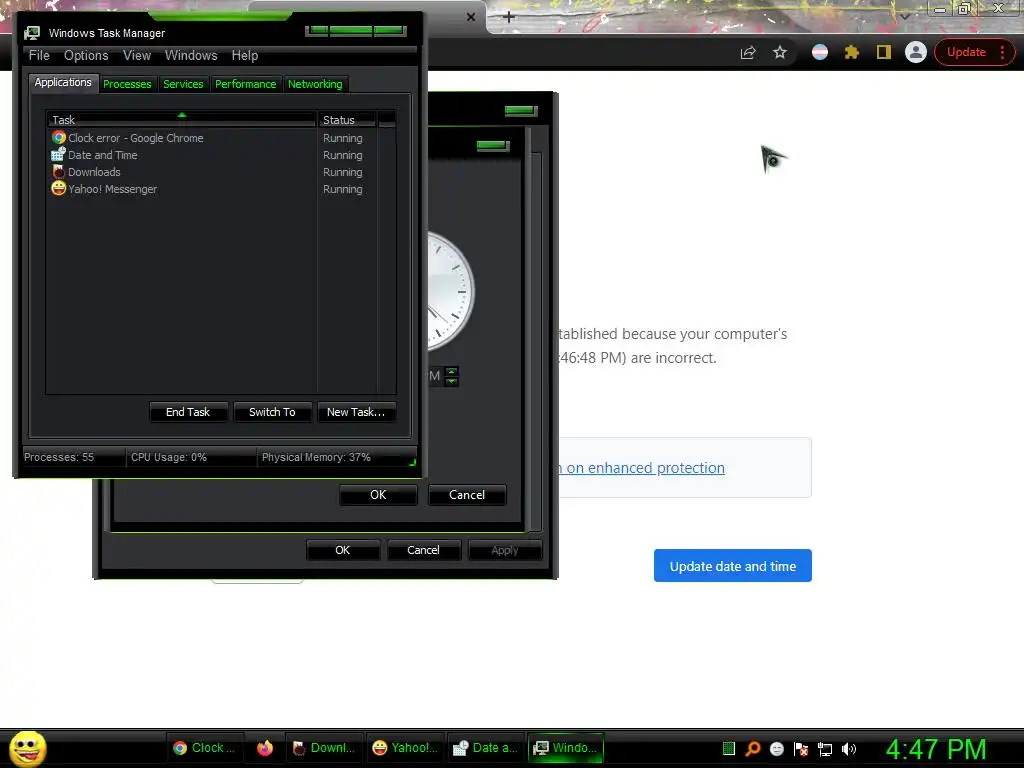Viewport: 1024px width, 768px height.
Task: Click the time decrement down arrow
Action: [x=451, y=381]
